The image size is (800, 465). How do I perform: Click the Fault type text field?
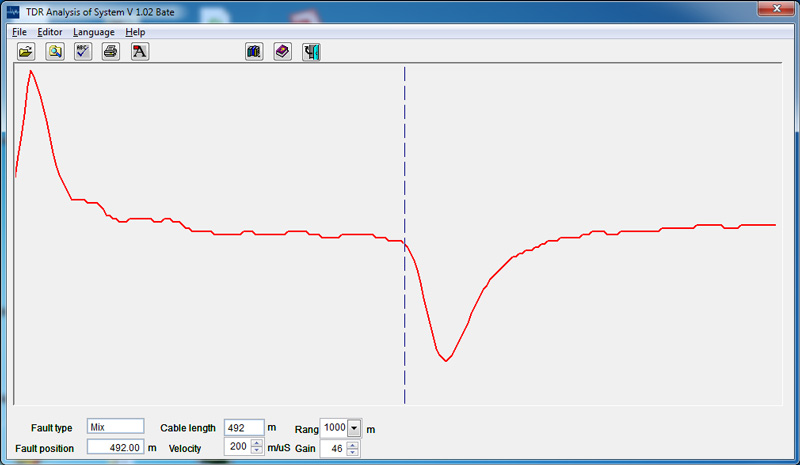116,427
